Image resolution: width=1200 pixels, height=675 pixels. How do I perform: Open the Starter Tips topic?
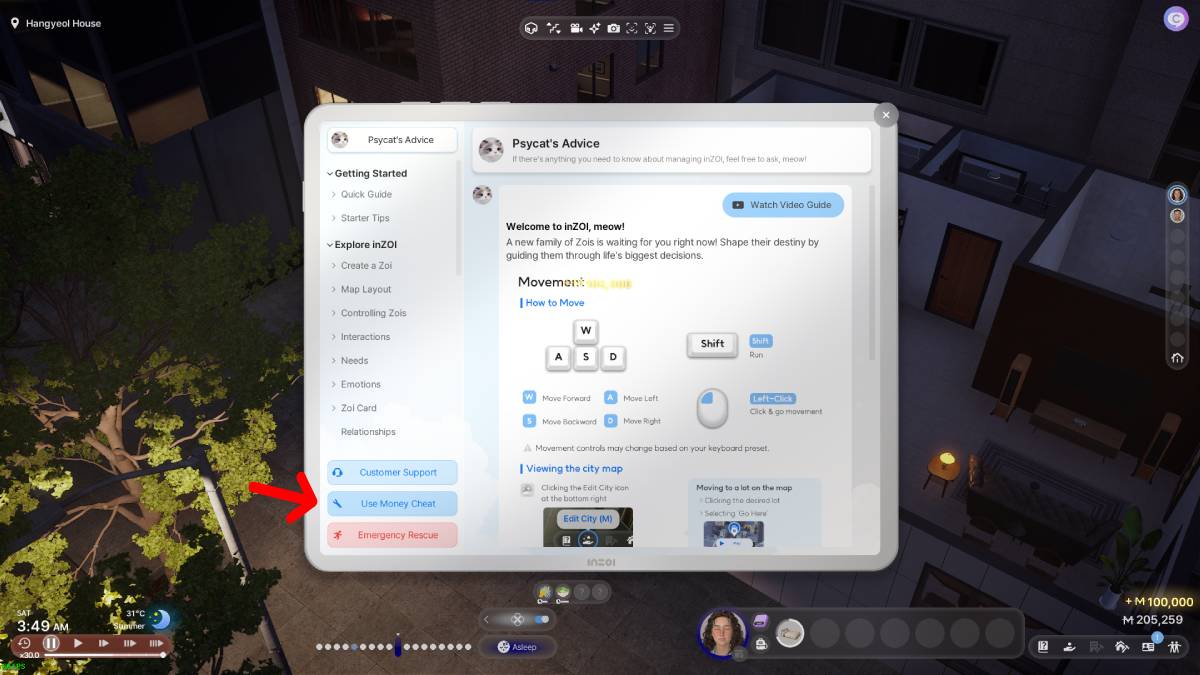pyautogui.click(x=365, y=218)
